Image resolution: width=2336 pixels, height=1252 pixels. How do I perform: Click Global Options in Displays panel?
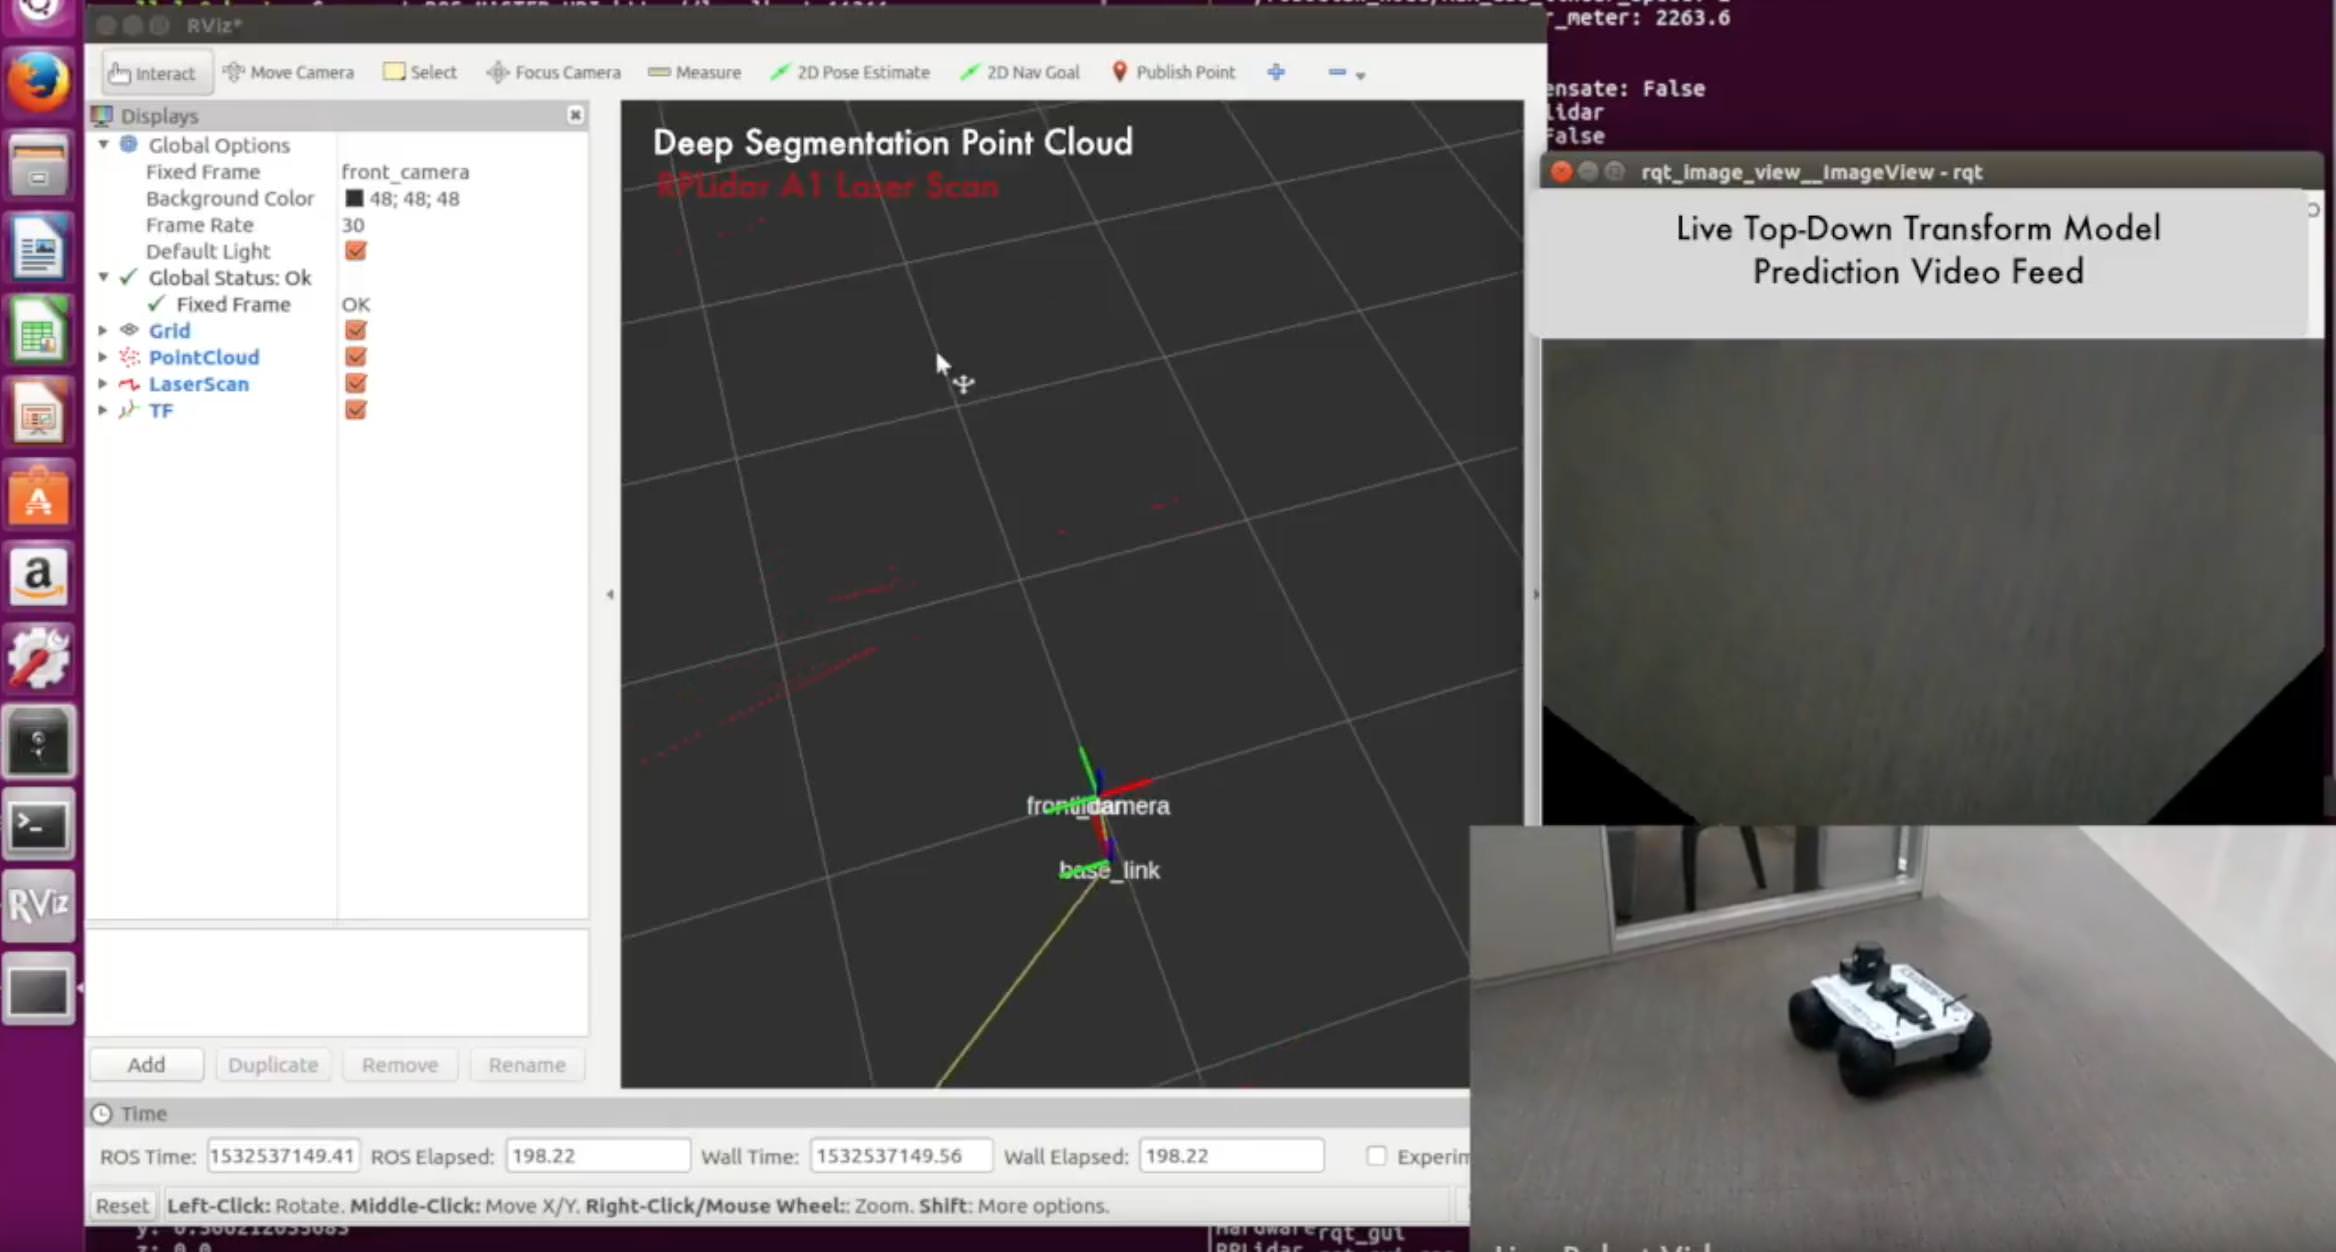click(218, 144)
